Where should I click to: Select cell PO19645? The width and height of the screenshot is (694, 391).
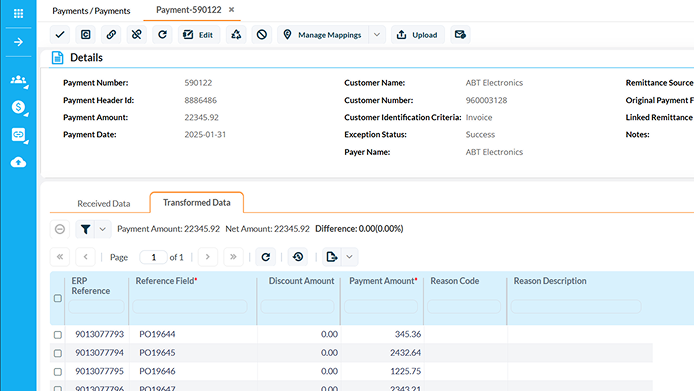coord(157,353)
